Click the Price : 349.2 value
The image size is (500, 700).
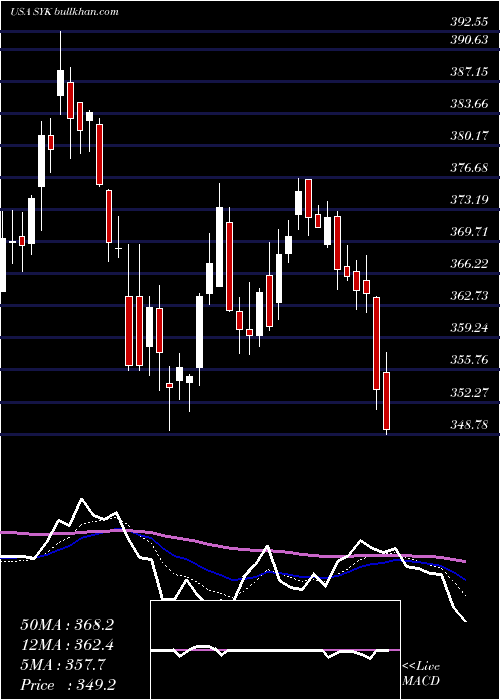(x=68, y=685)
